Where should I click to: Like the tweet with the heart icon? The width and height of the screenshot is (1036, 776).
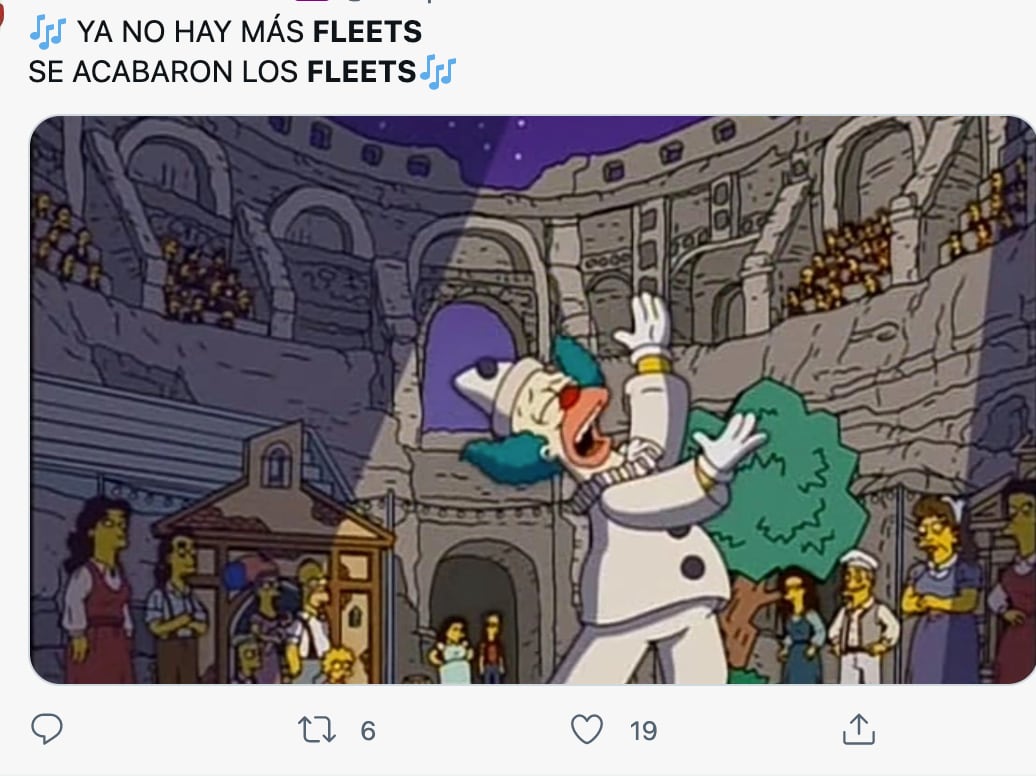587,729
